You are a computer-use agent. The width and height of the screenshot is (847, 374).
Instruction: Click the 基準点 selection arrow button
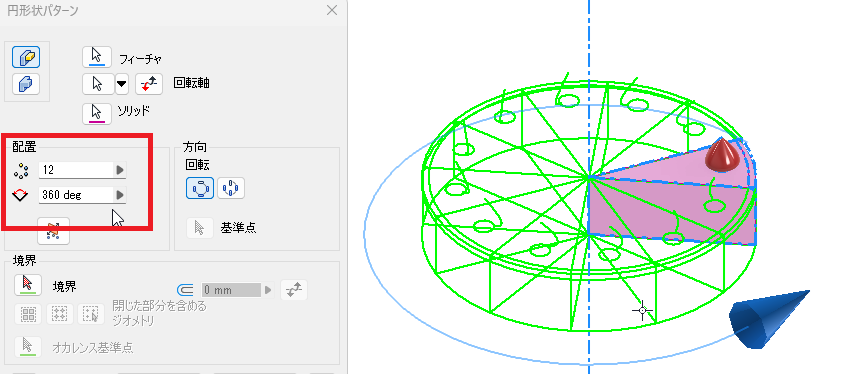[199, 228]
